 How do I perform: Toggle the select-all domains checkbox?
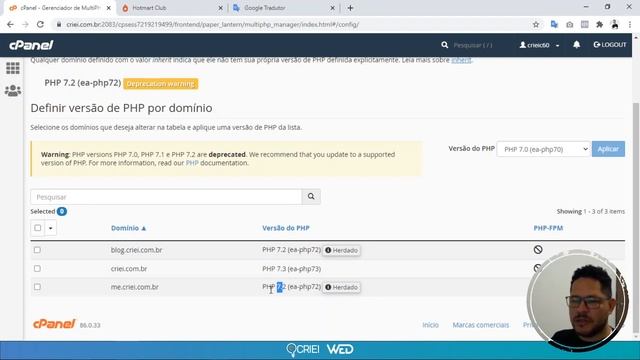[x=38, y=228]
